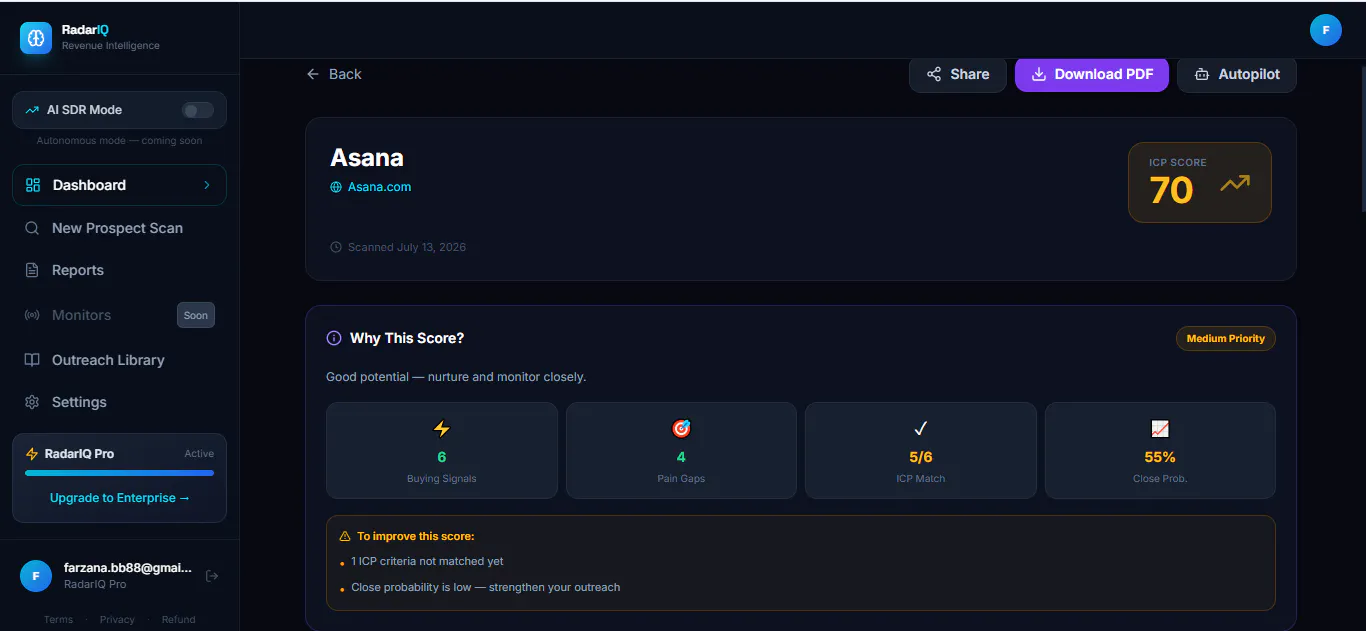Open the Terms footer link
The height and width of the screenshot is (631, 1366).
click(58, 619)
